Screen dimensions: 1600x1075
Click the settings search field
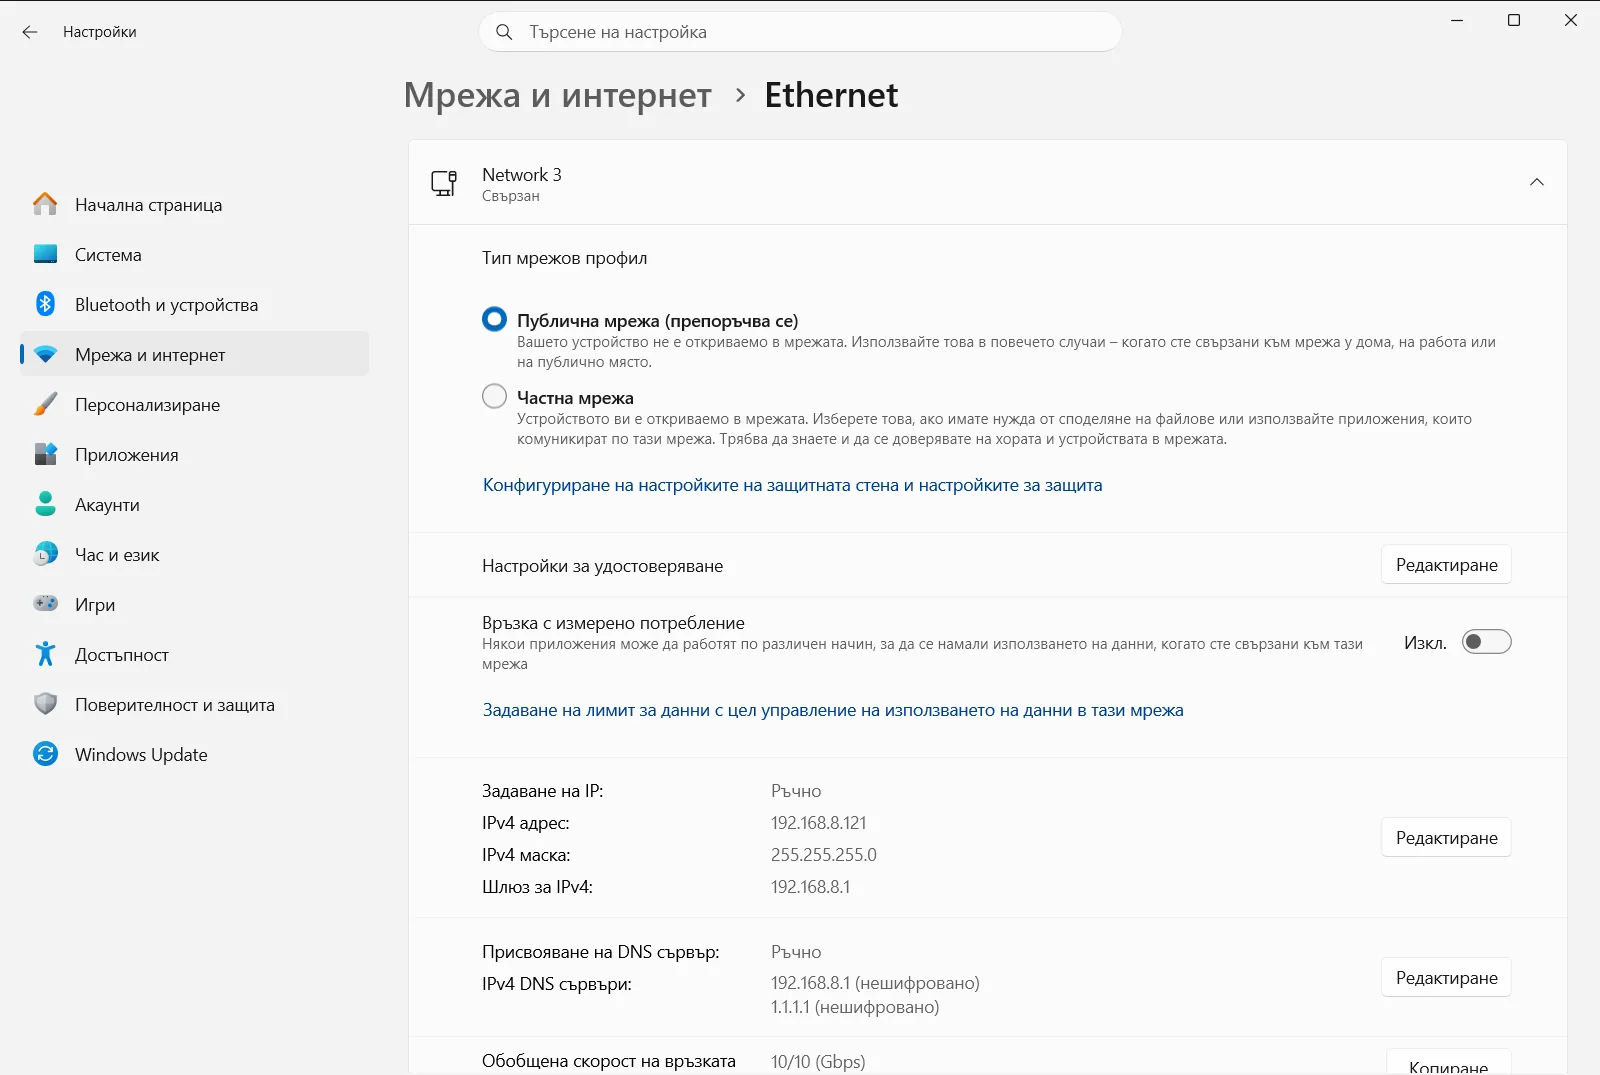tap(800, 32)
